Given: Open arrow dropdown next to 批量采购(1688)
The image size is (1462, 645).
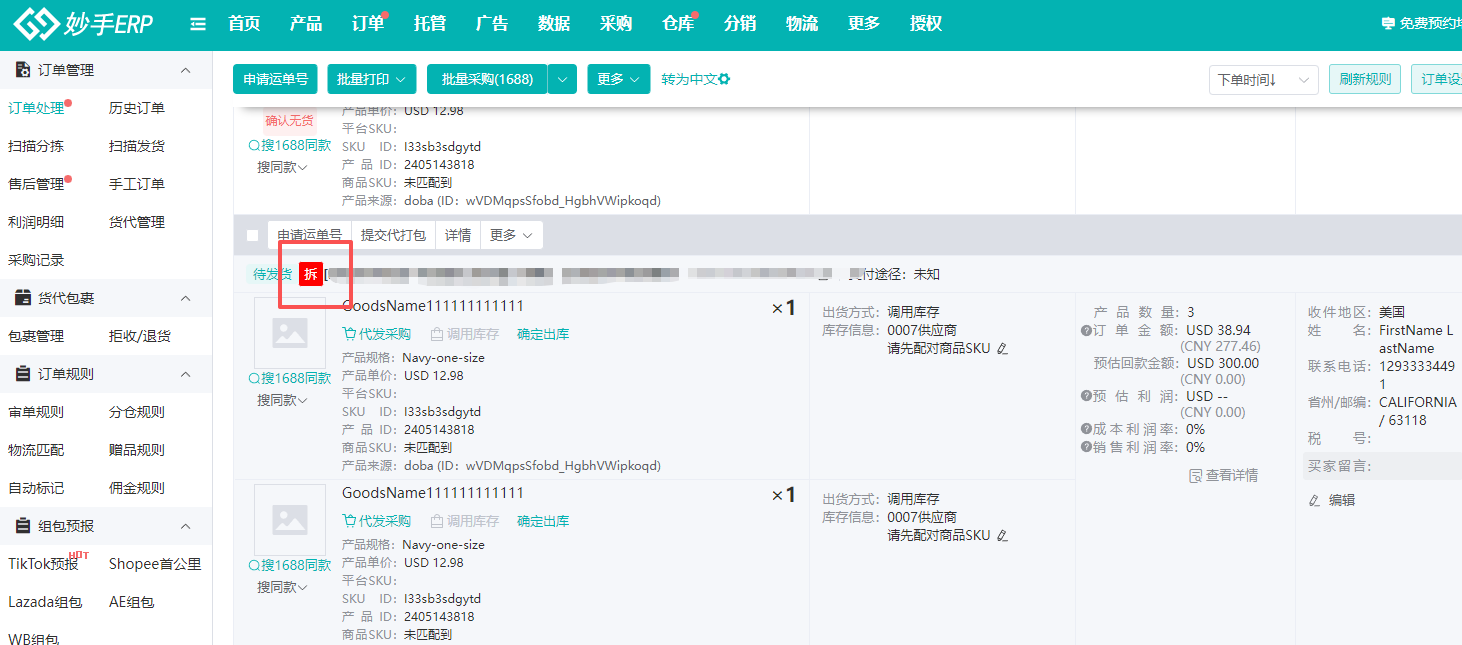Looking at the screenshot, I should pos(563,80).
